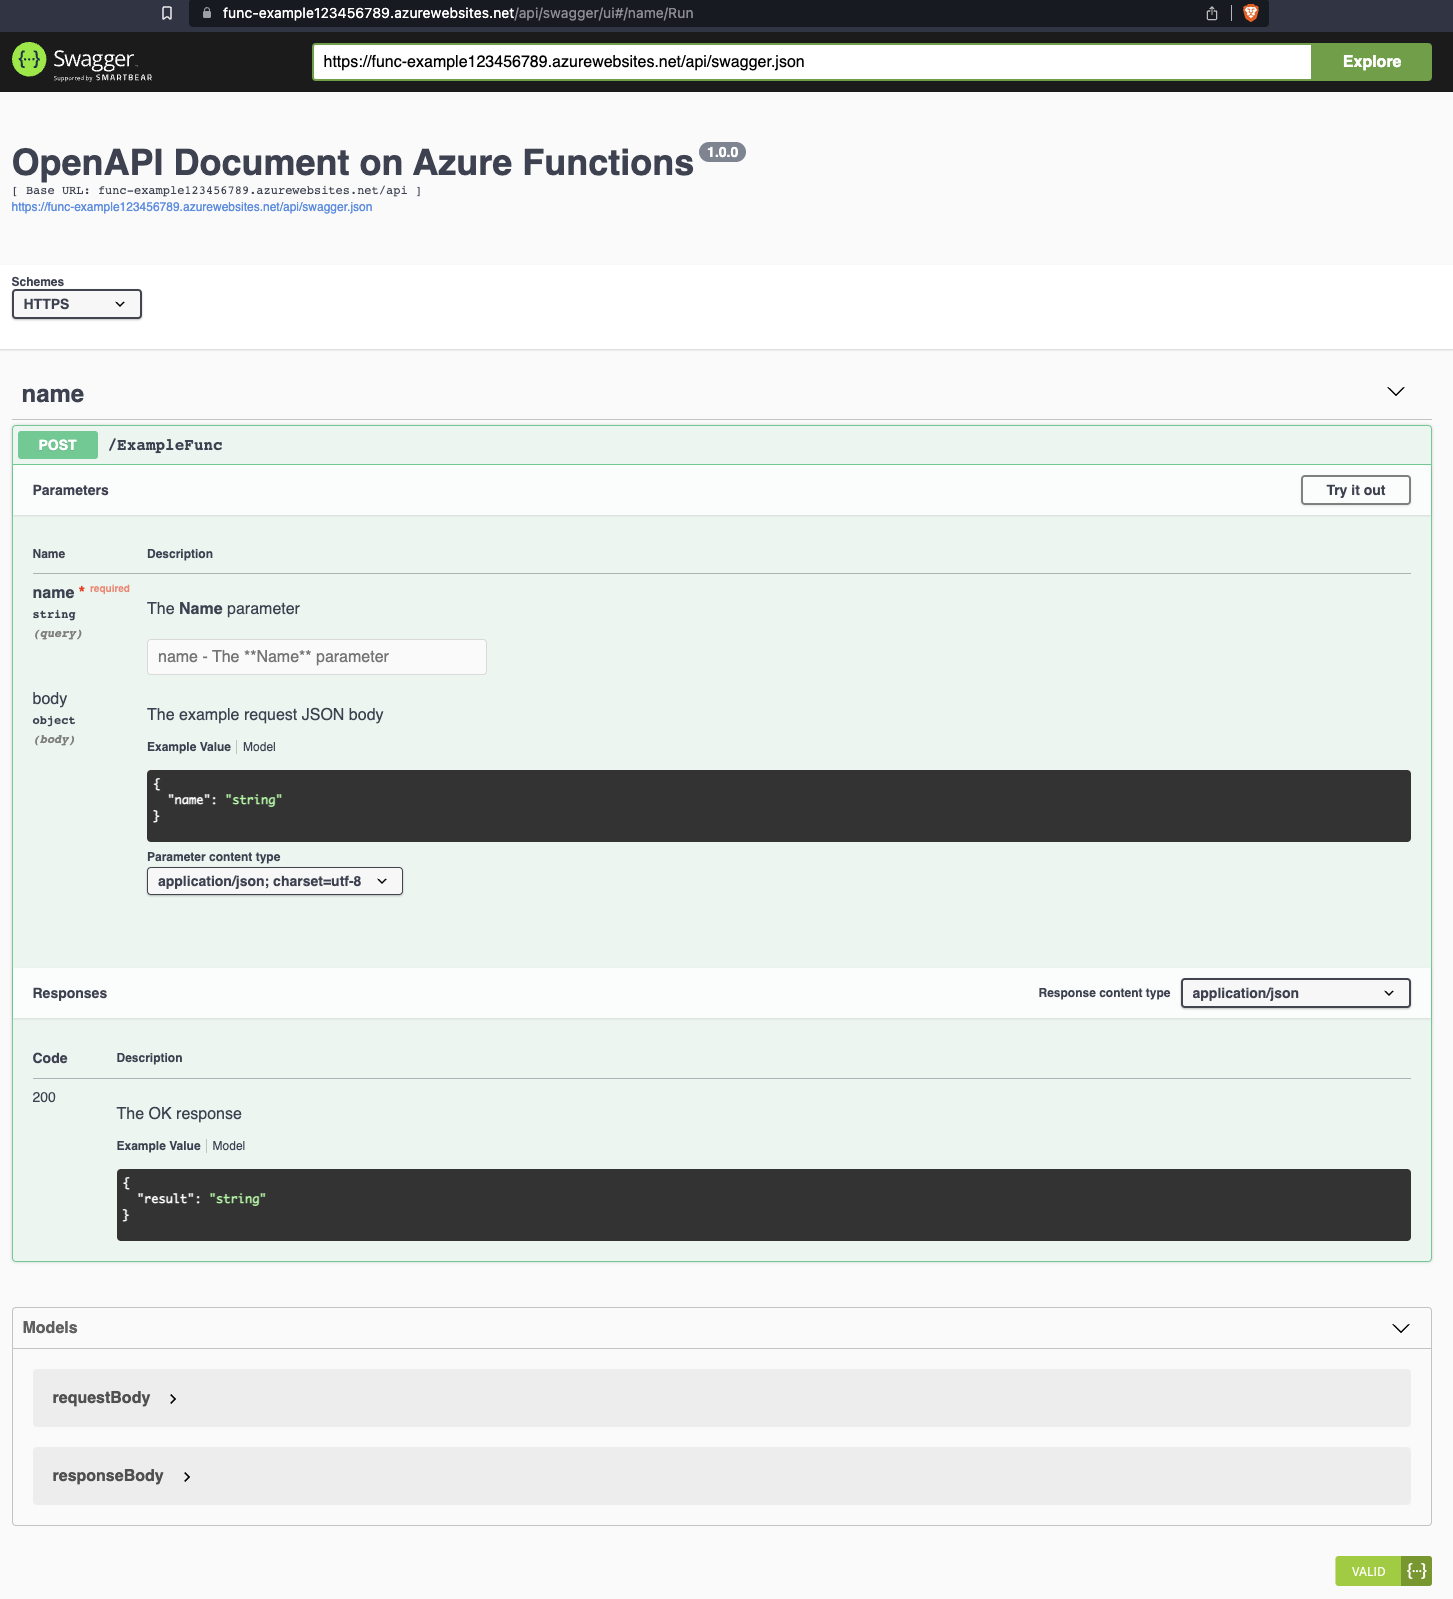Switch to Model tab under body parameter
1453x1599 pixels.
pyautogui.click(x=259, y=747)
